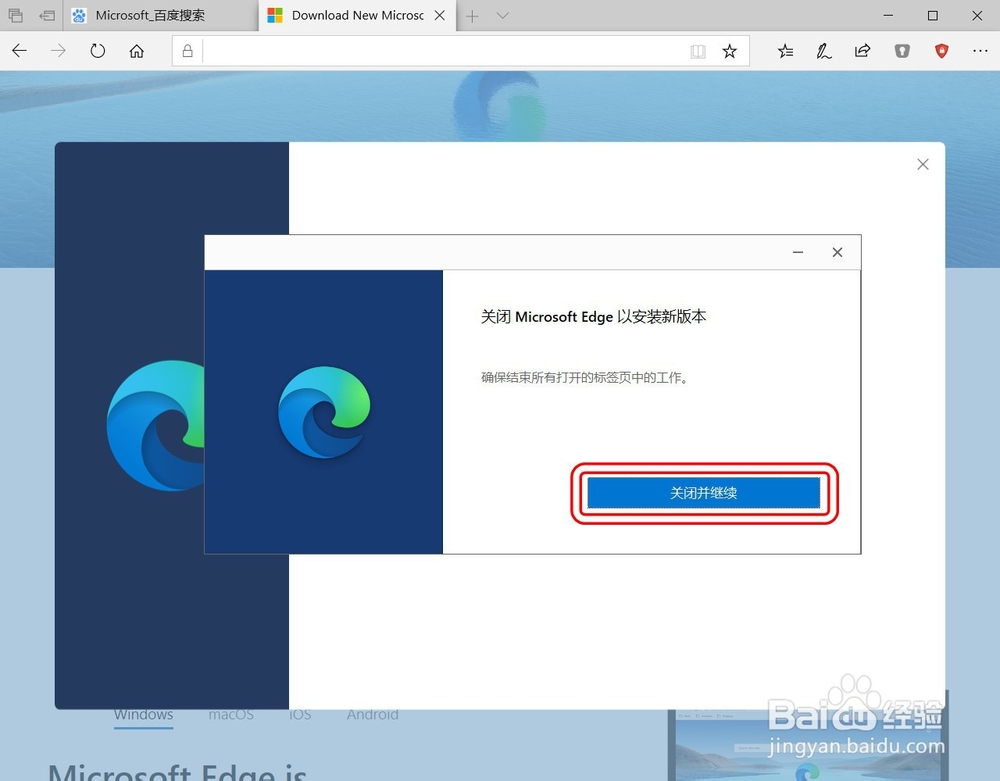Maximize the browser window
Viewport: 1000px width, 781px height.
point(932,15)
